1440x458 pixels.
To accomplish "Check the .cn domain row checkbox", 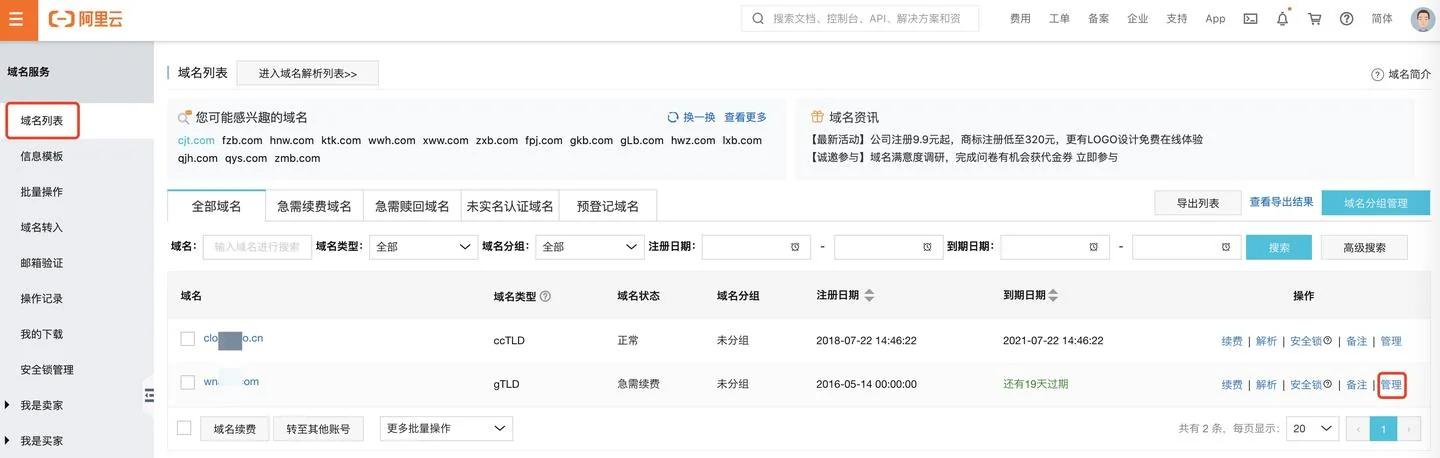I will (187, 339).
